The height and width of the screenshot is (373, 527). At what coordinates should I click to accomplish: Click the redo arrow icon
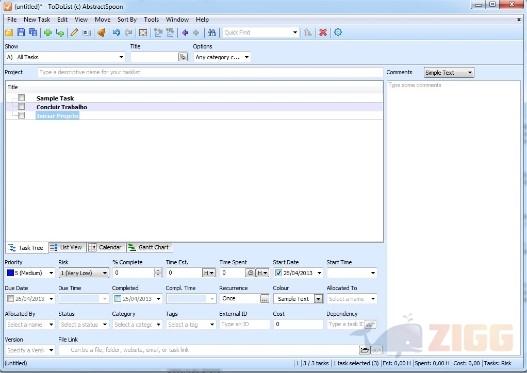coord(128,33)
